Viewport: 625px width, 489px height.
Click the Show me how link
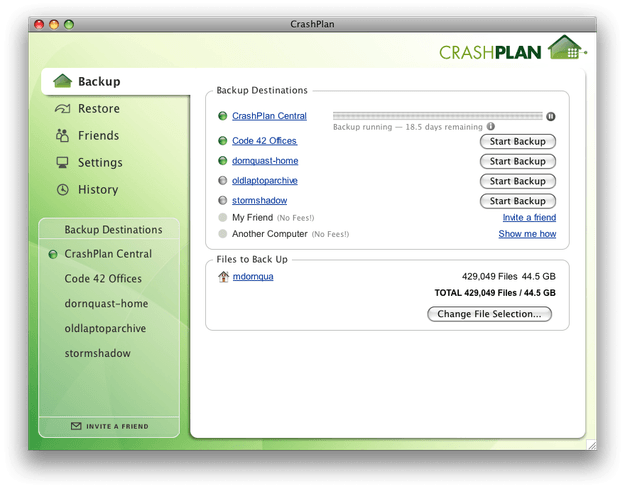[x=527, y=234]
